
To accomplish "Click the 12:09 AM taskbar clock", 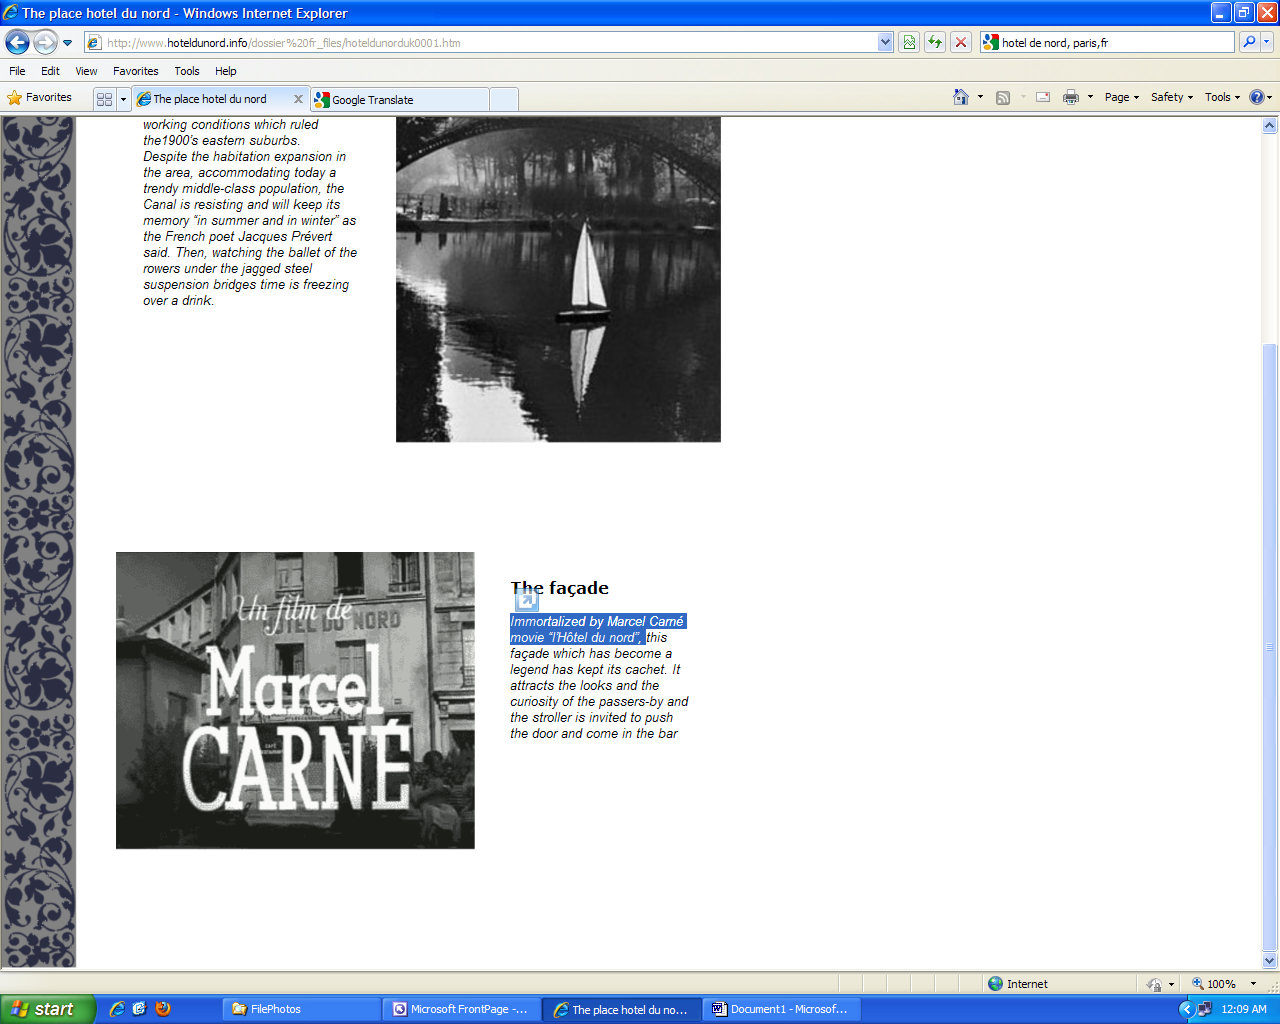I will (x=1244, y=1009).
